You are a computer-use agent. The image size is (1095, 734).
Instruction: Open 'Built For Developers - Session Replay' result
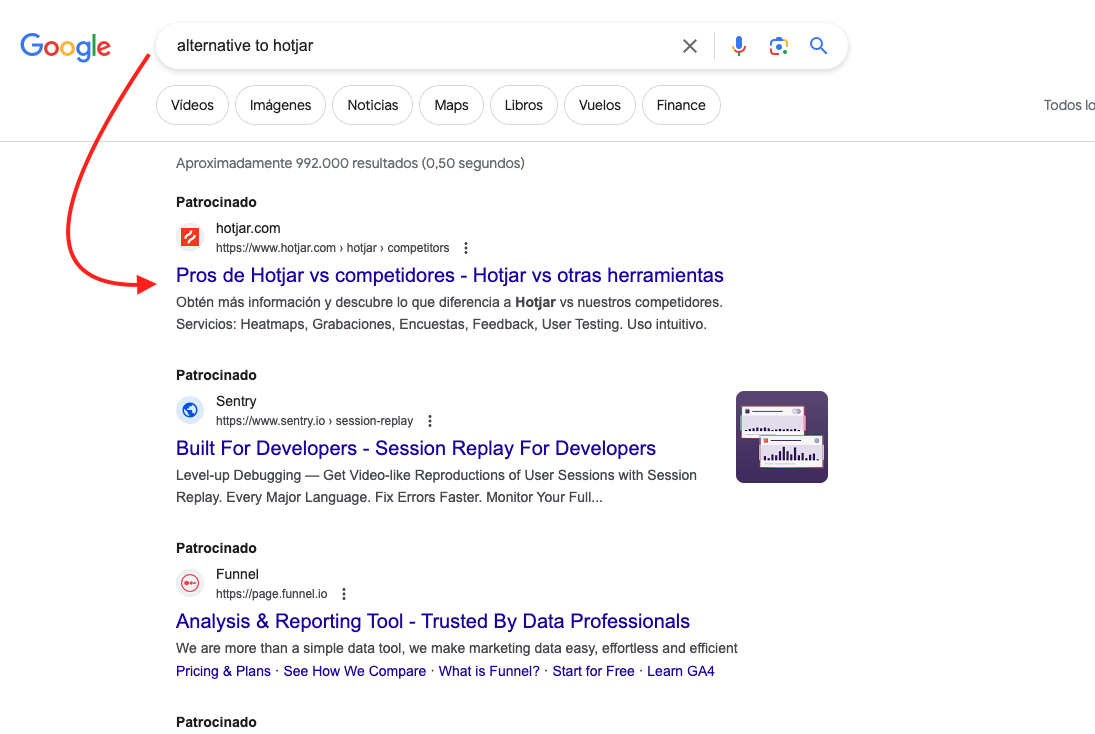coord(416,448)
